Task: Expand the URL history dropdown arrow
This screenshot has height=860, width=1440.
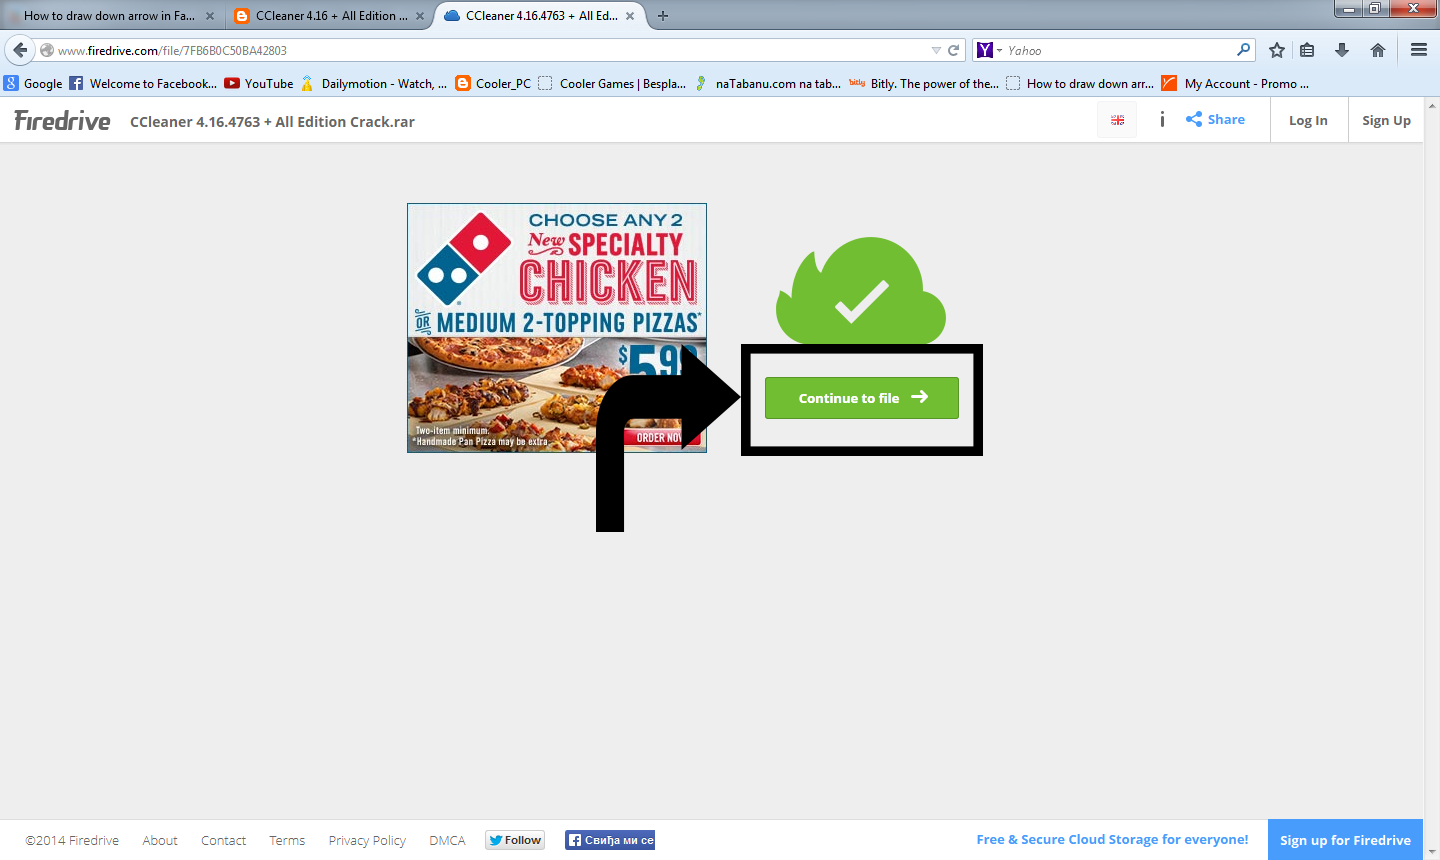Action: click(x=936, y=50)
